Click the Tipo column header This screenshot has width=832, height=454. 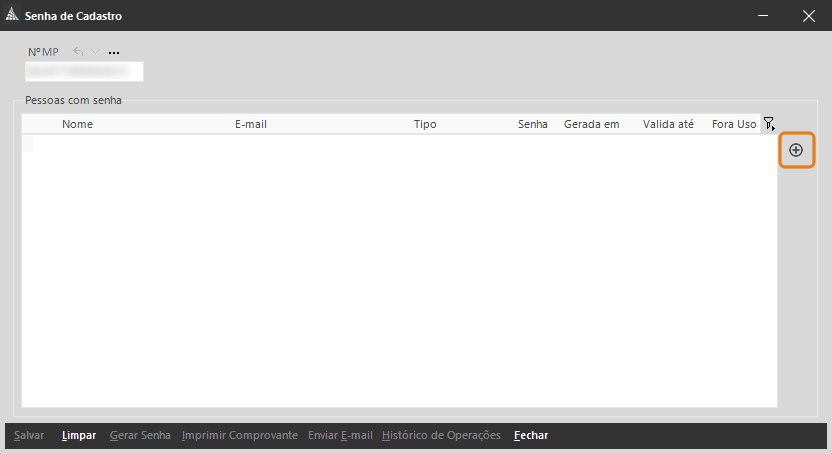425,124
